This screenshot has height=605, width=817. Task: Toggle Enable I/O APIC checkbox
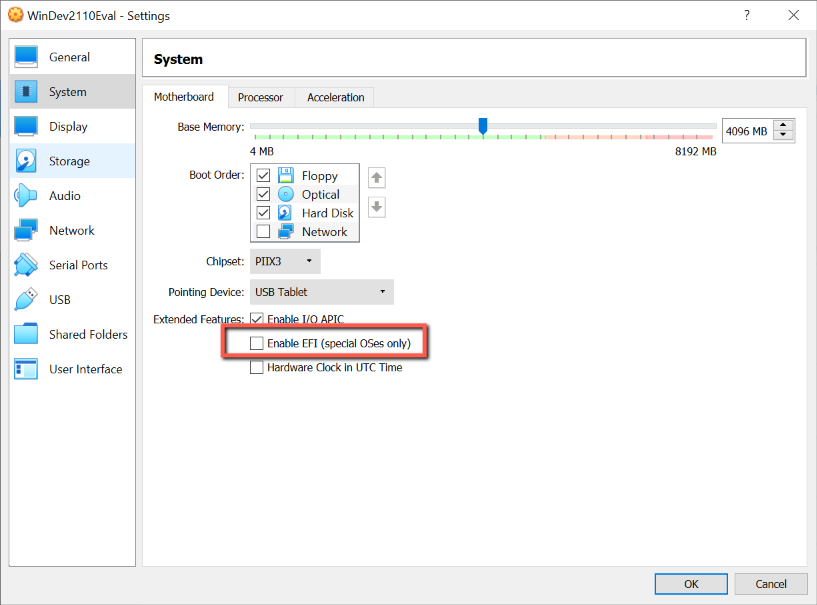click(x=256, y=318)
